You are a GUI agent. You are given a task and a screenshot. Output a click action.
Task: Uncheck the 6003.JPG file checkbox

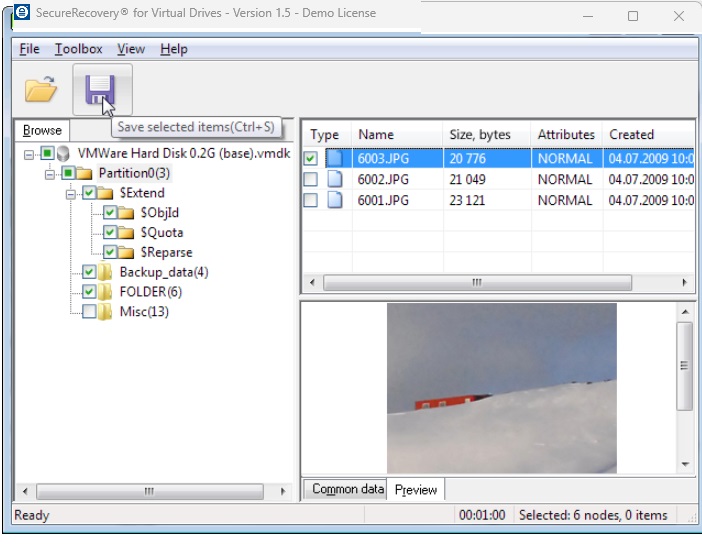point(311,158)
